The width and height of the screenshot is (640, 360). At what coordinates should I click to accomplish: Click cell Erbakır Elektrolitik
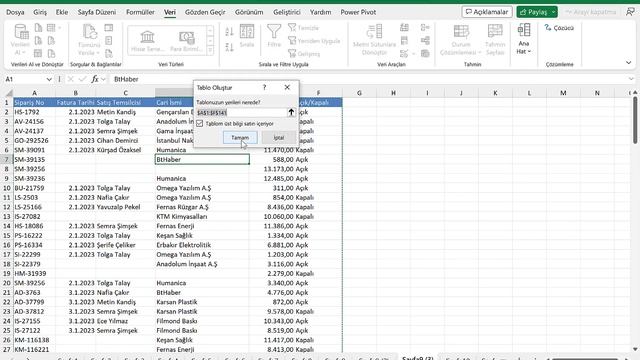(202, 245)
